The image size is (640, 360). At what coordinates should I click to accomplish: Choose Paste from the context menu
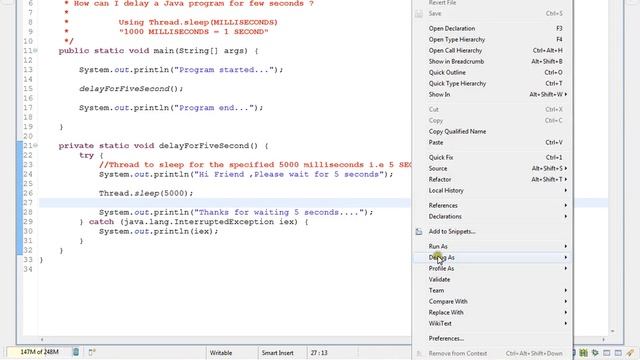point(493,142)
